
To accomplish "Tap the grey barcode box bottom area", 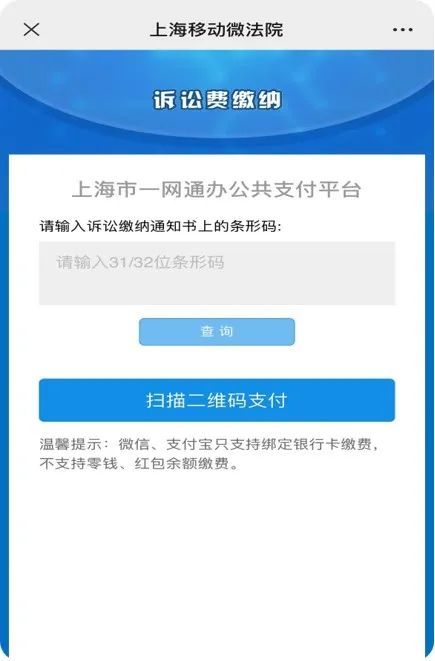I will [x=217, y=291].
